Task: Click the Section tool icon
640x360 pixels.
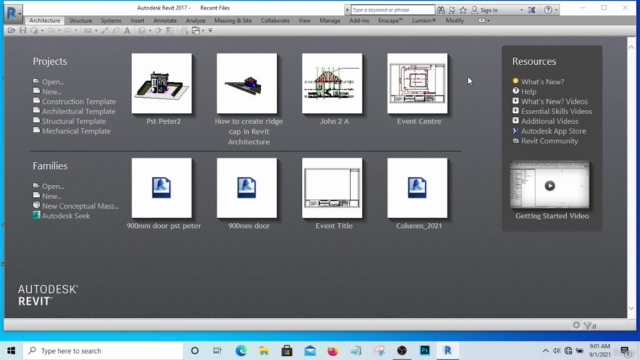Action: (x=158, y=31)
